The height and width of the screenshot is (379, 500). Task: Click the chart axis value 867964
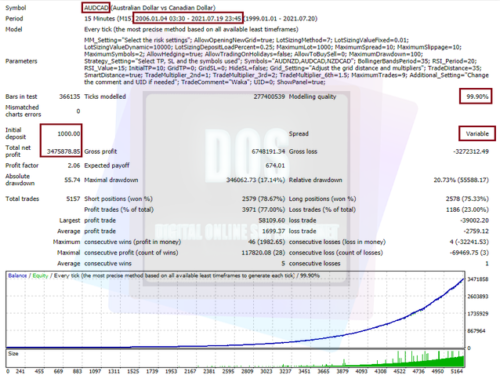477,331
